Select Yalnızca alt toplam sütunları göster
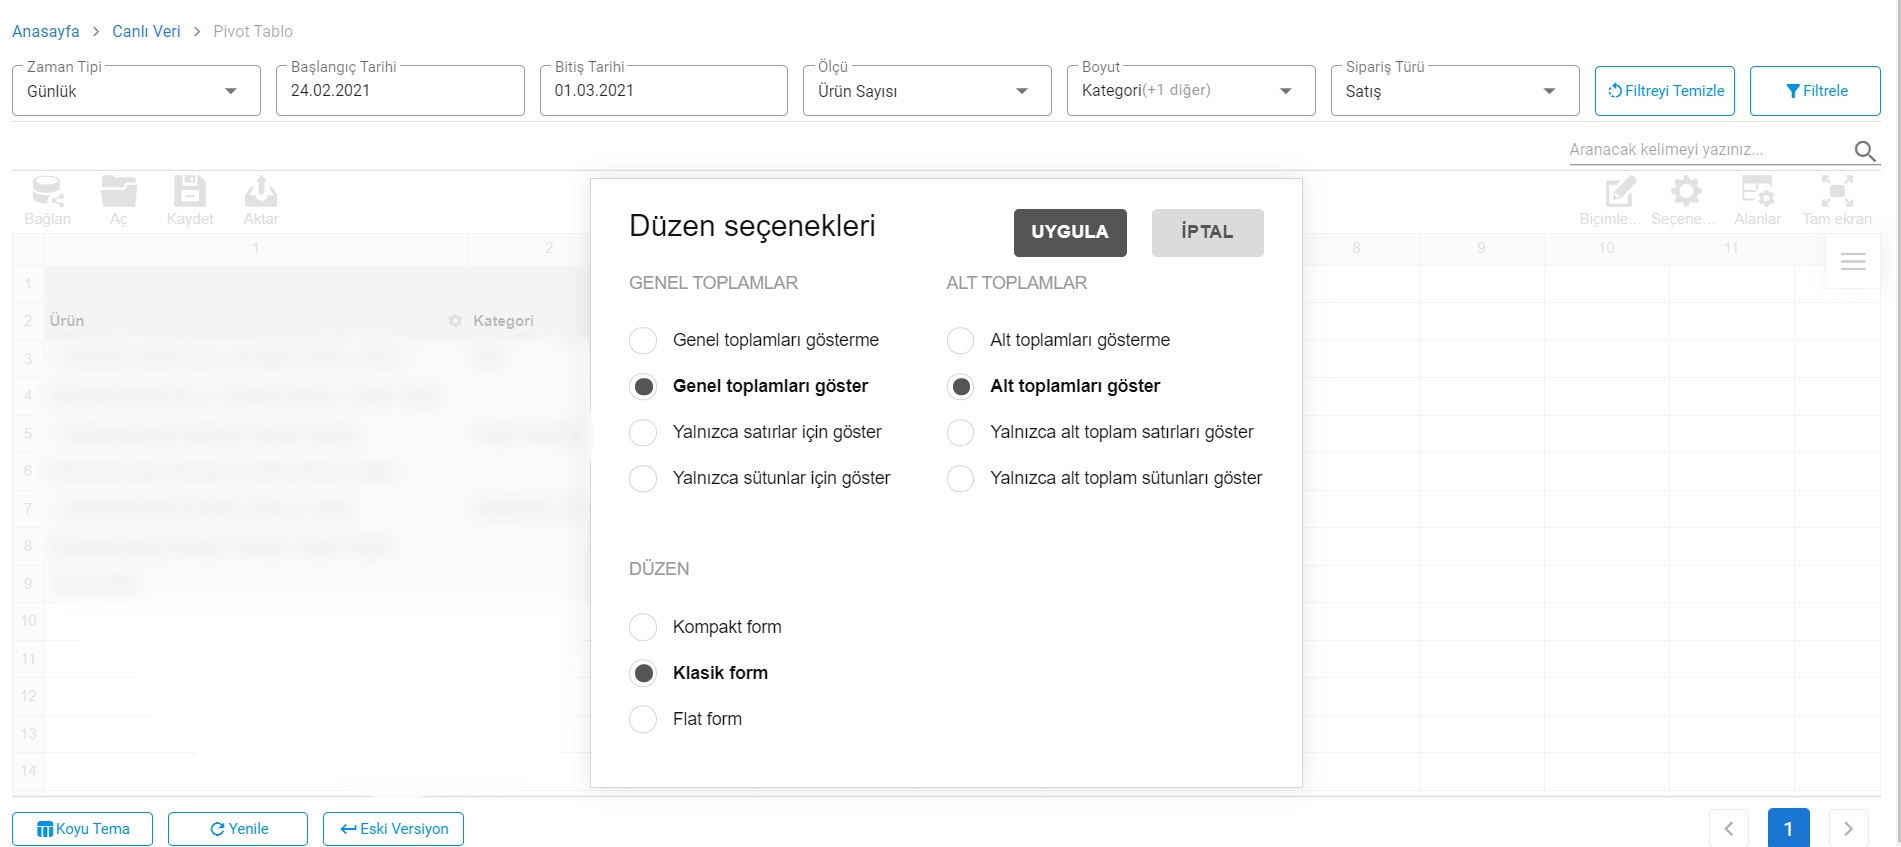The height and width of the screenshot is (847, 1901). [1105, 478]
